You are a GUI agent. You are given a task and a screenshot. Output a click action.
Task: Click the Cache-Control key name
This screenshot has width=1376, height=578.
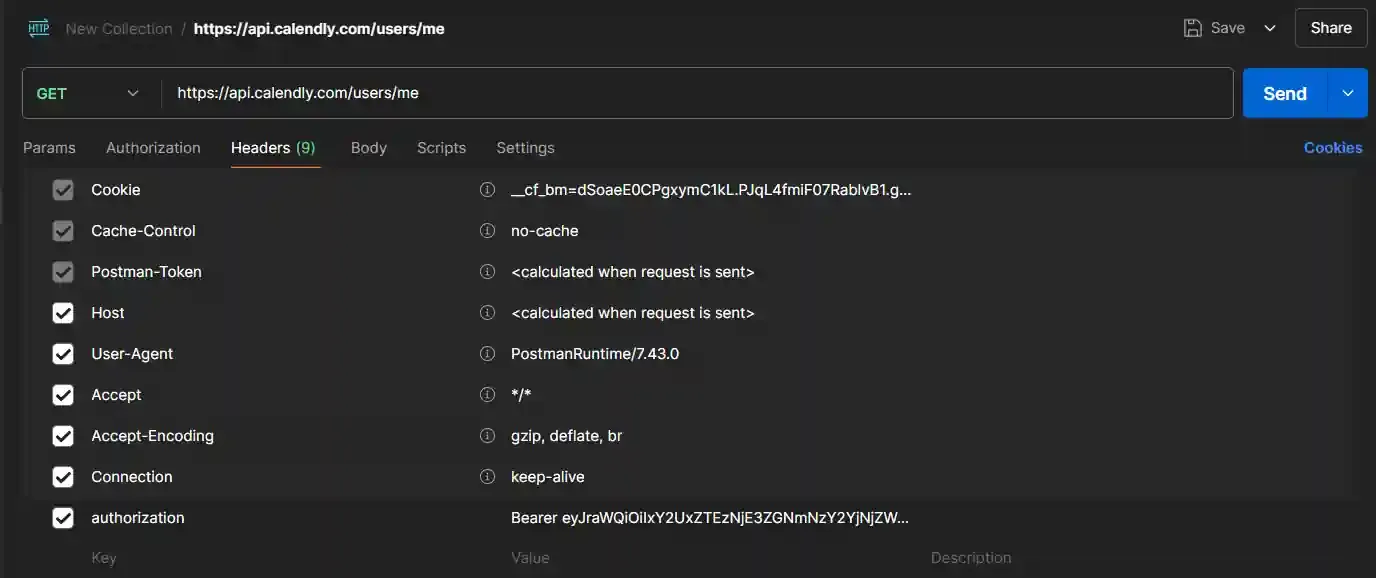(x=143, y=230)
